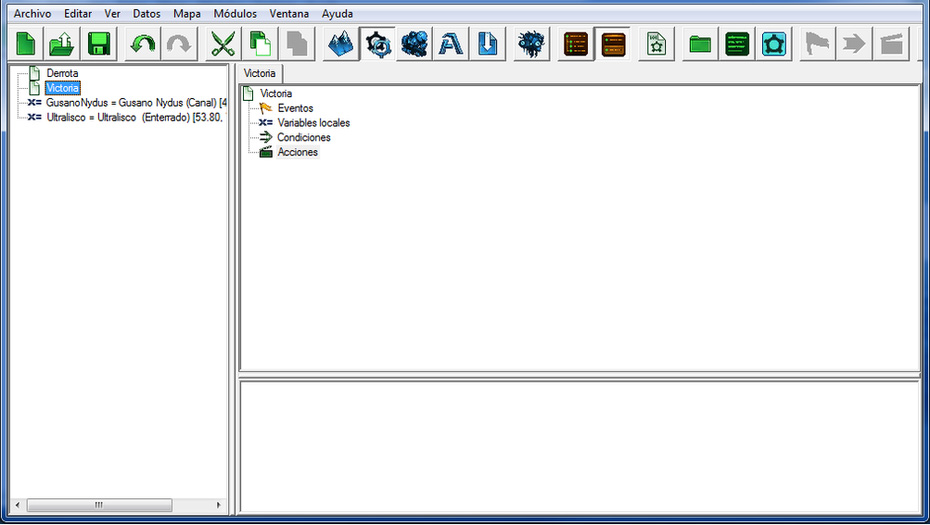
Task: Click the Open folder toolbar icon
Action: click(62, 44)
